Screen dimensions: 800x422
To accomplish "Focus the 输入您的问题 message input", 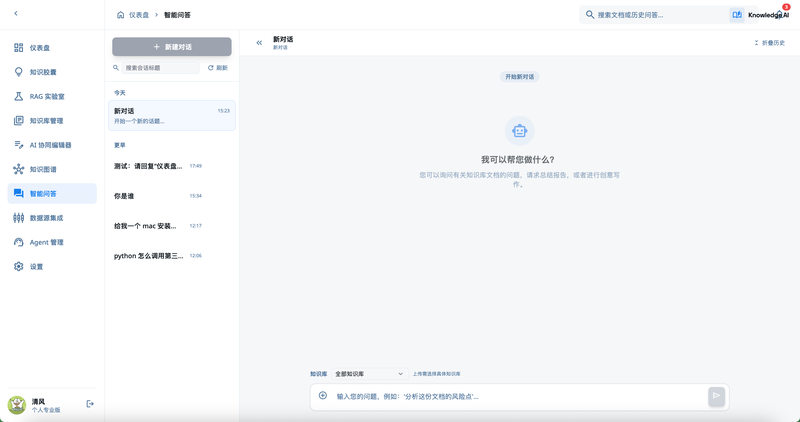I will pos(518,396).
